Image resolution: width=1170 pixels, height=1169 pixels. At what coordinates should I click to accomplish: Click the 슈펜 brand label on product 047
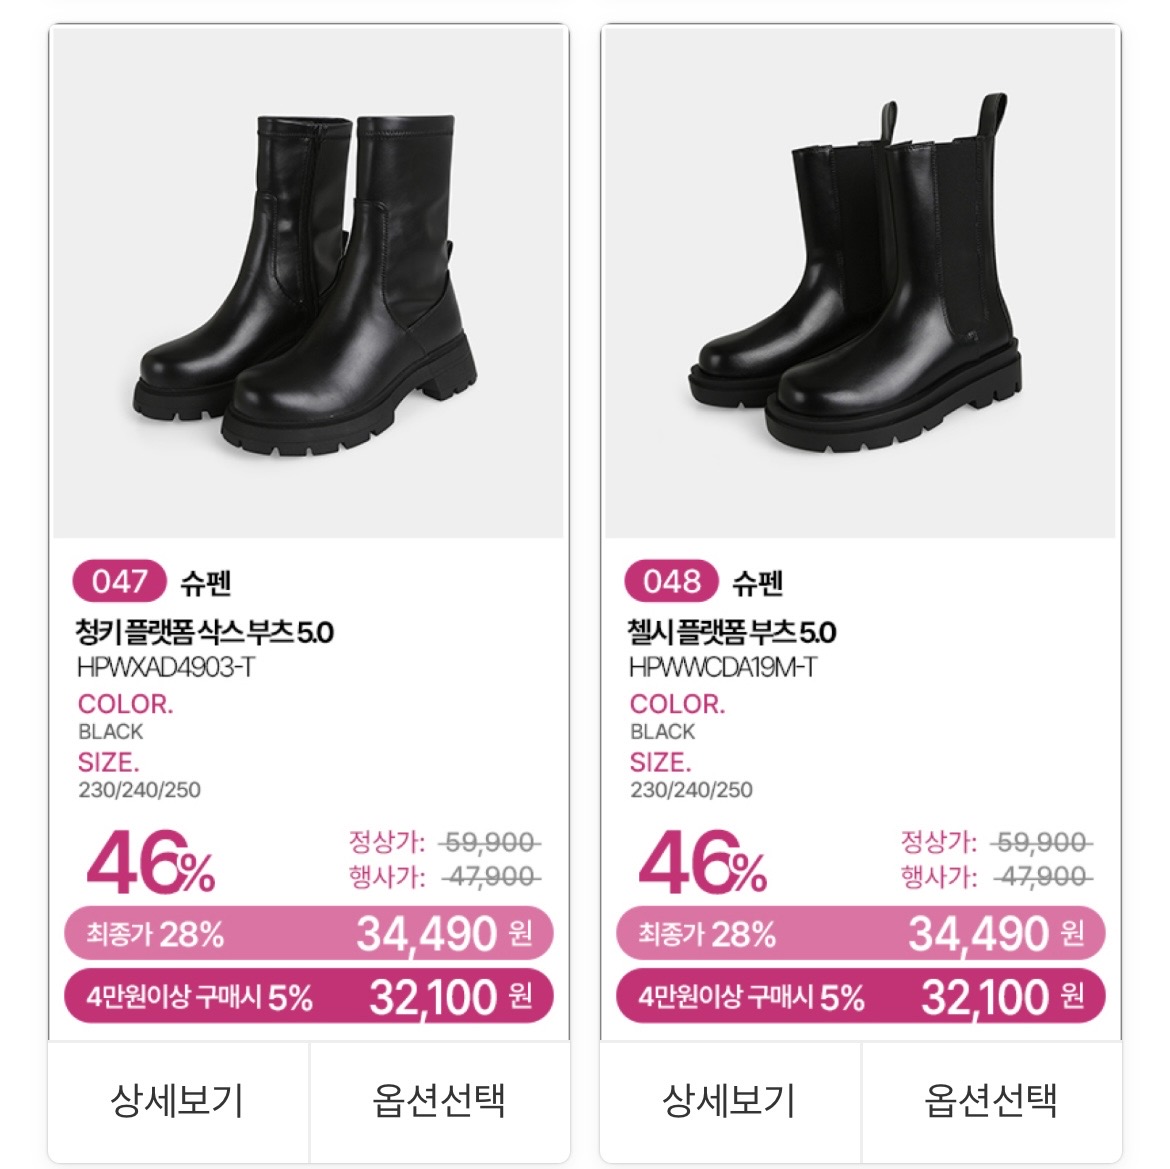pyautogui.click(x=207, y=582)
